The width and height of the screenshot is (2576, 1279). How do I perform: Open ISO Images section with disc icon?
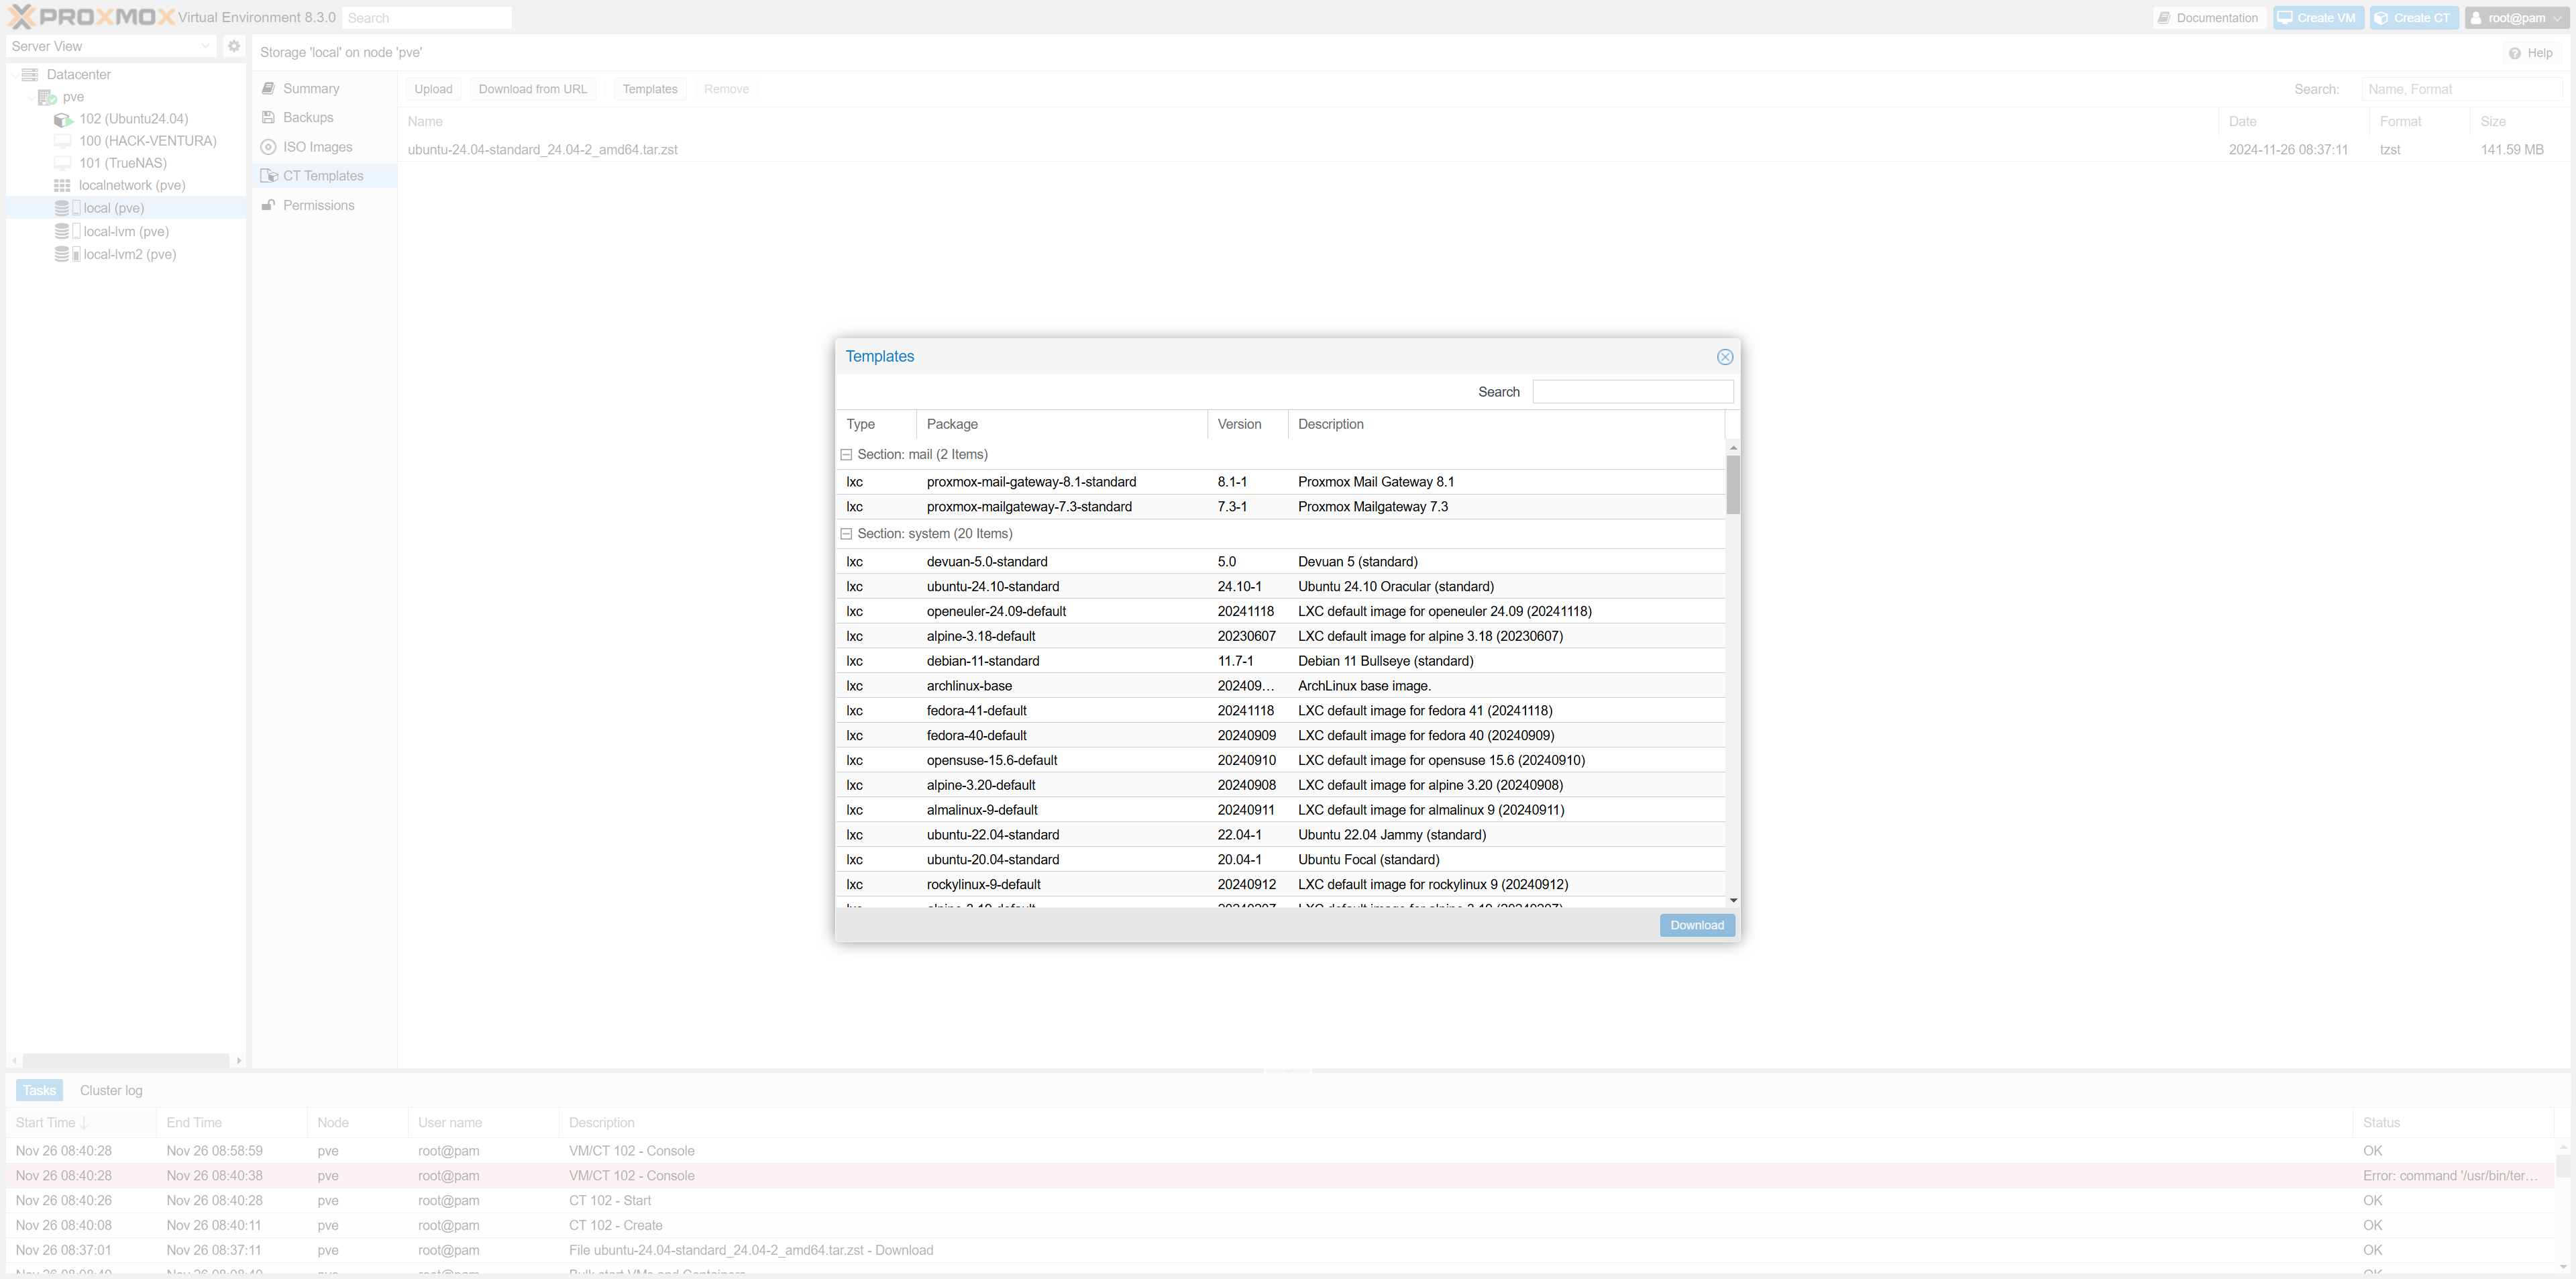point(269,147)
